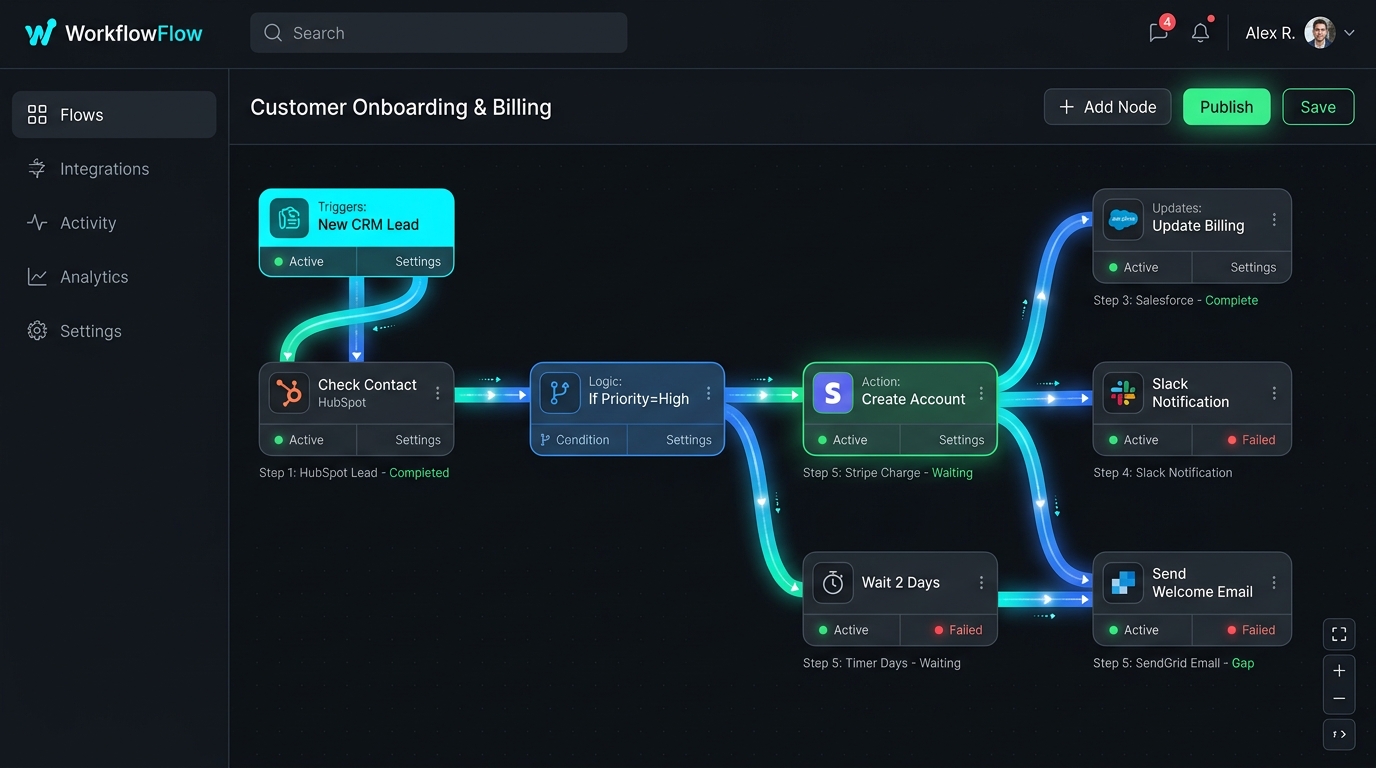
Task: Click Step 4: Slack Notification caption
Action: click(1163, 473)
